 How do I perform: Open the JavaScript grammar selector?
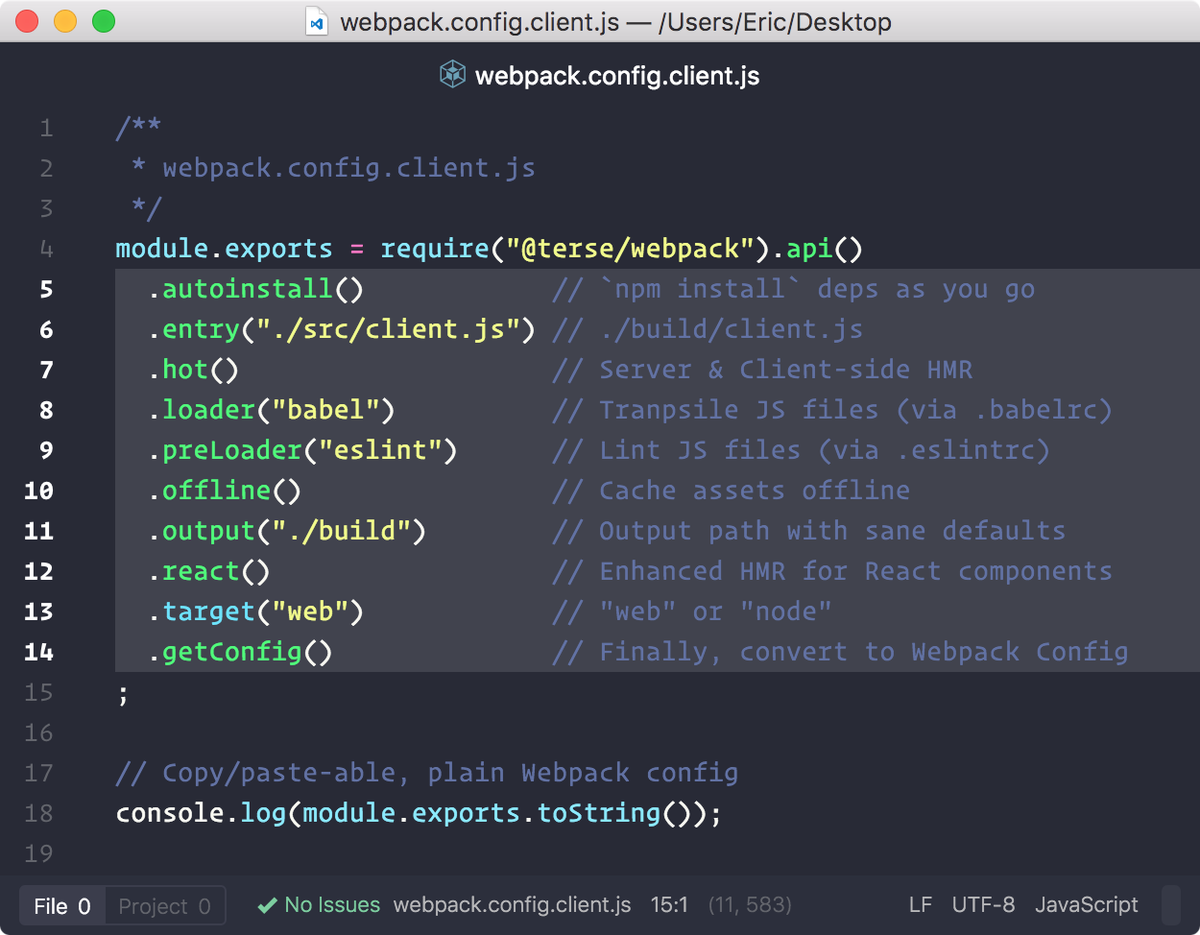tap(1086, 906)
